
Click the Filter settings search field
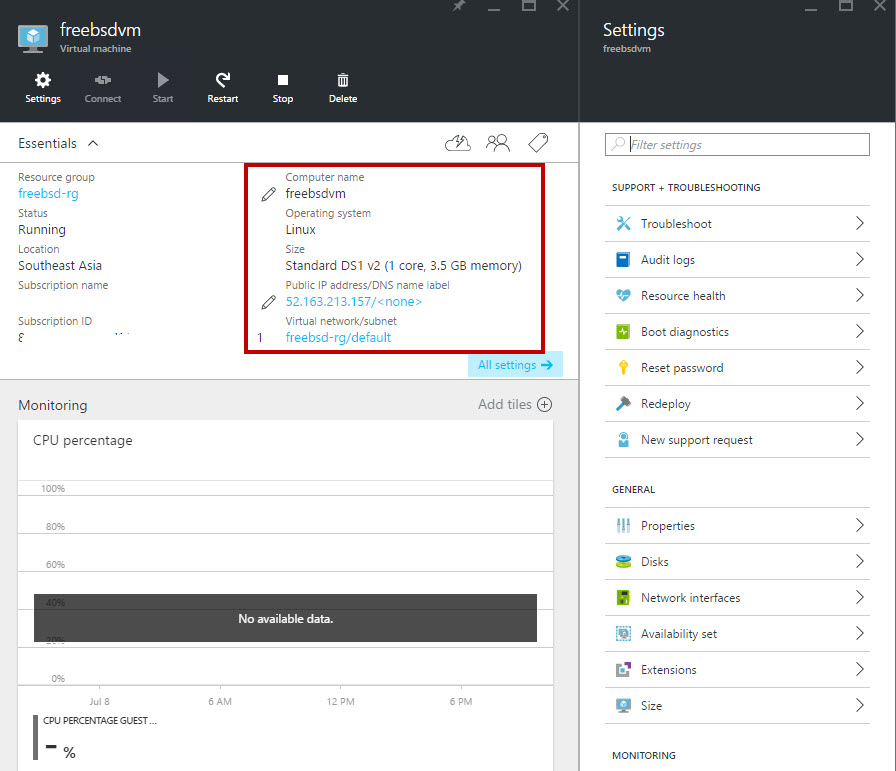(x=737, y=145)
